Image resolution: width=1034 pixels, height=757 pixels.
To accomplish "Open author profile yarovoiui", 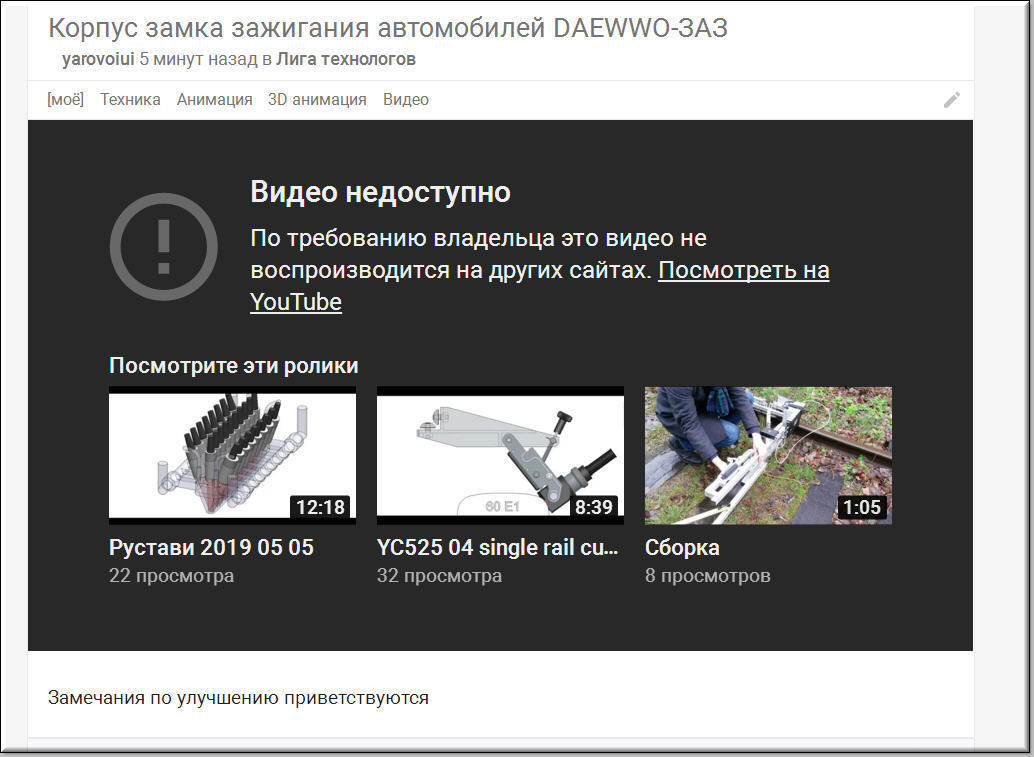I will point(98,59).
